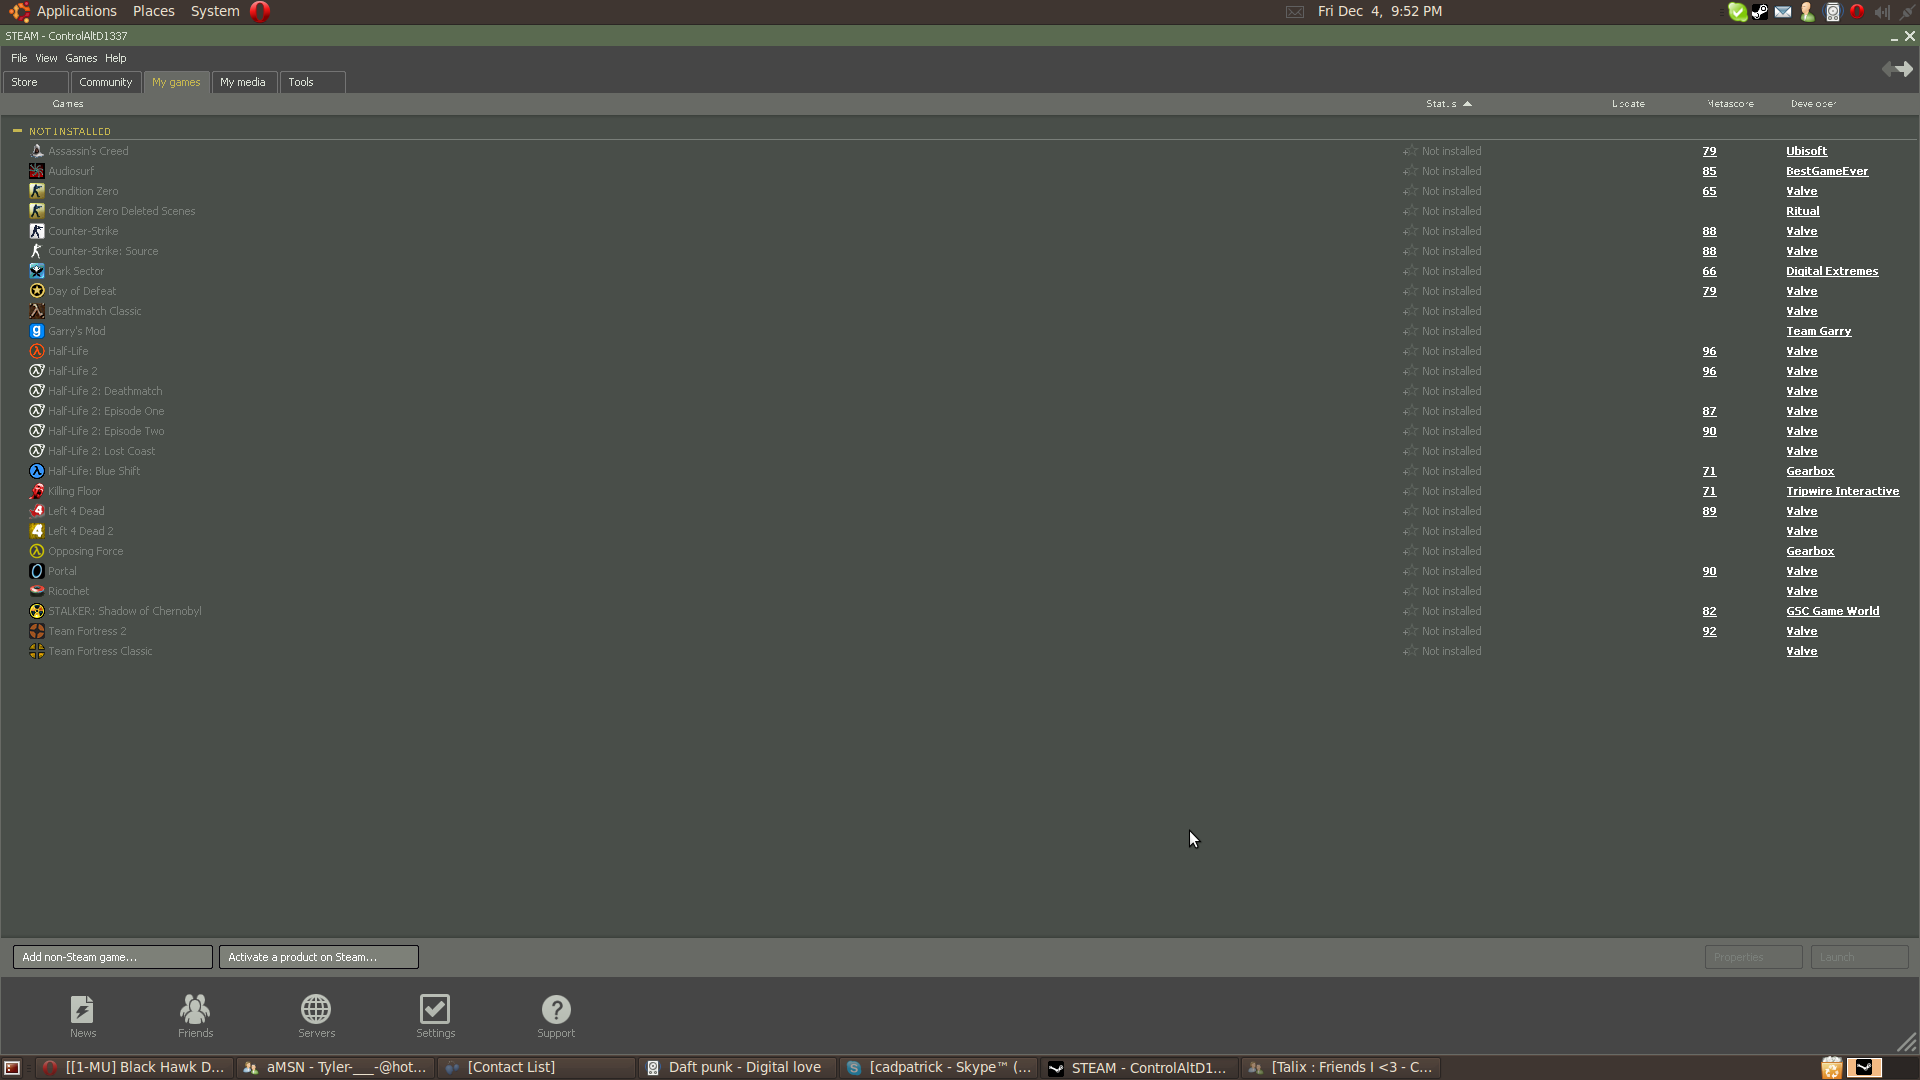The height and width of the screenshot is (1080, 1920).
Task: Click the Half-Life 2 game icon
Action: click(x=37, y=371)
